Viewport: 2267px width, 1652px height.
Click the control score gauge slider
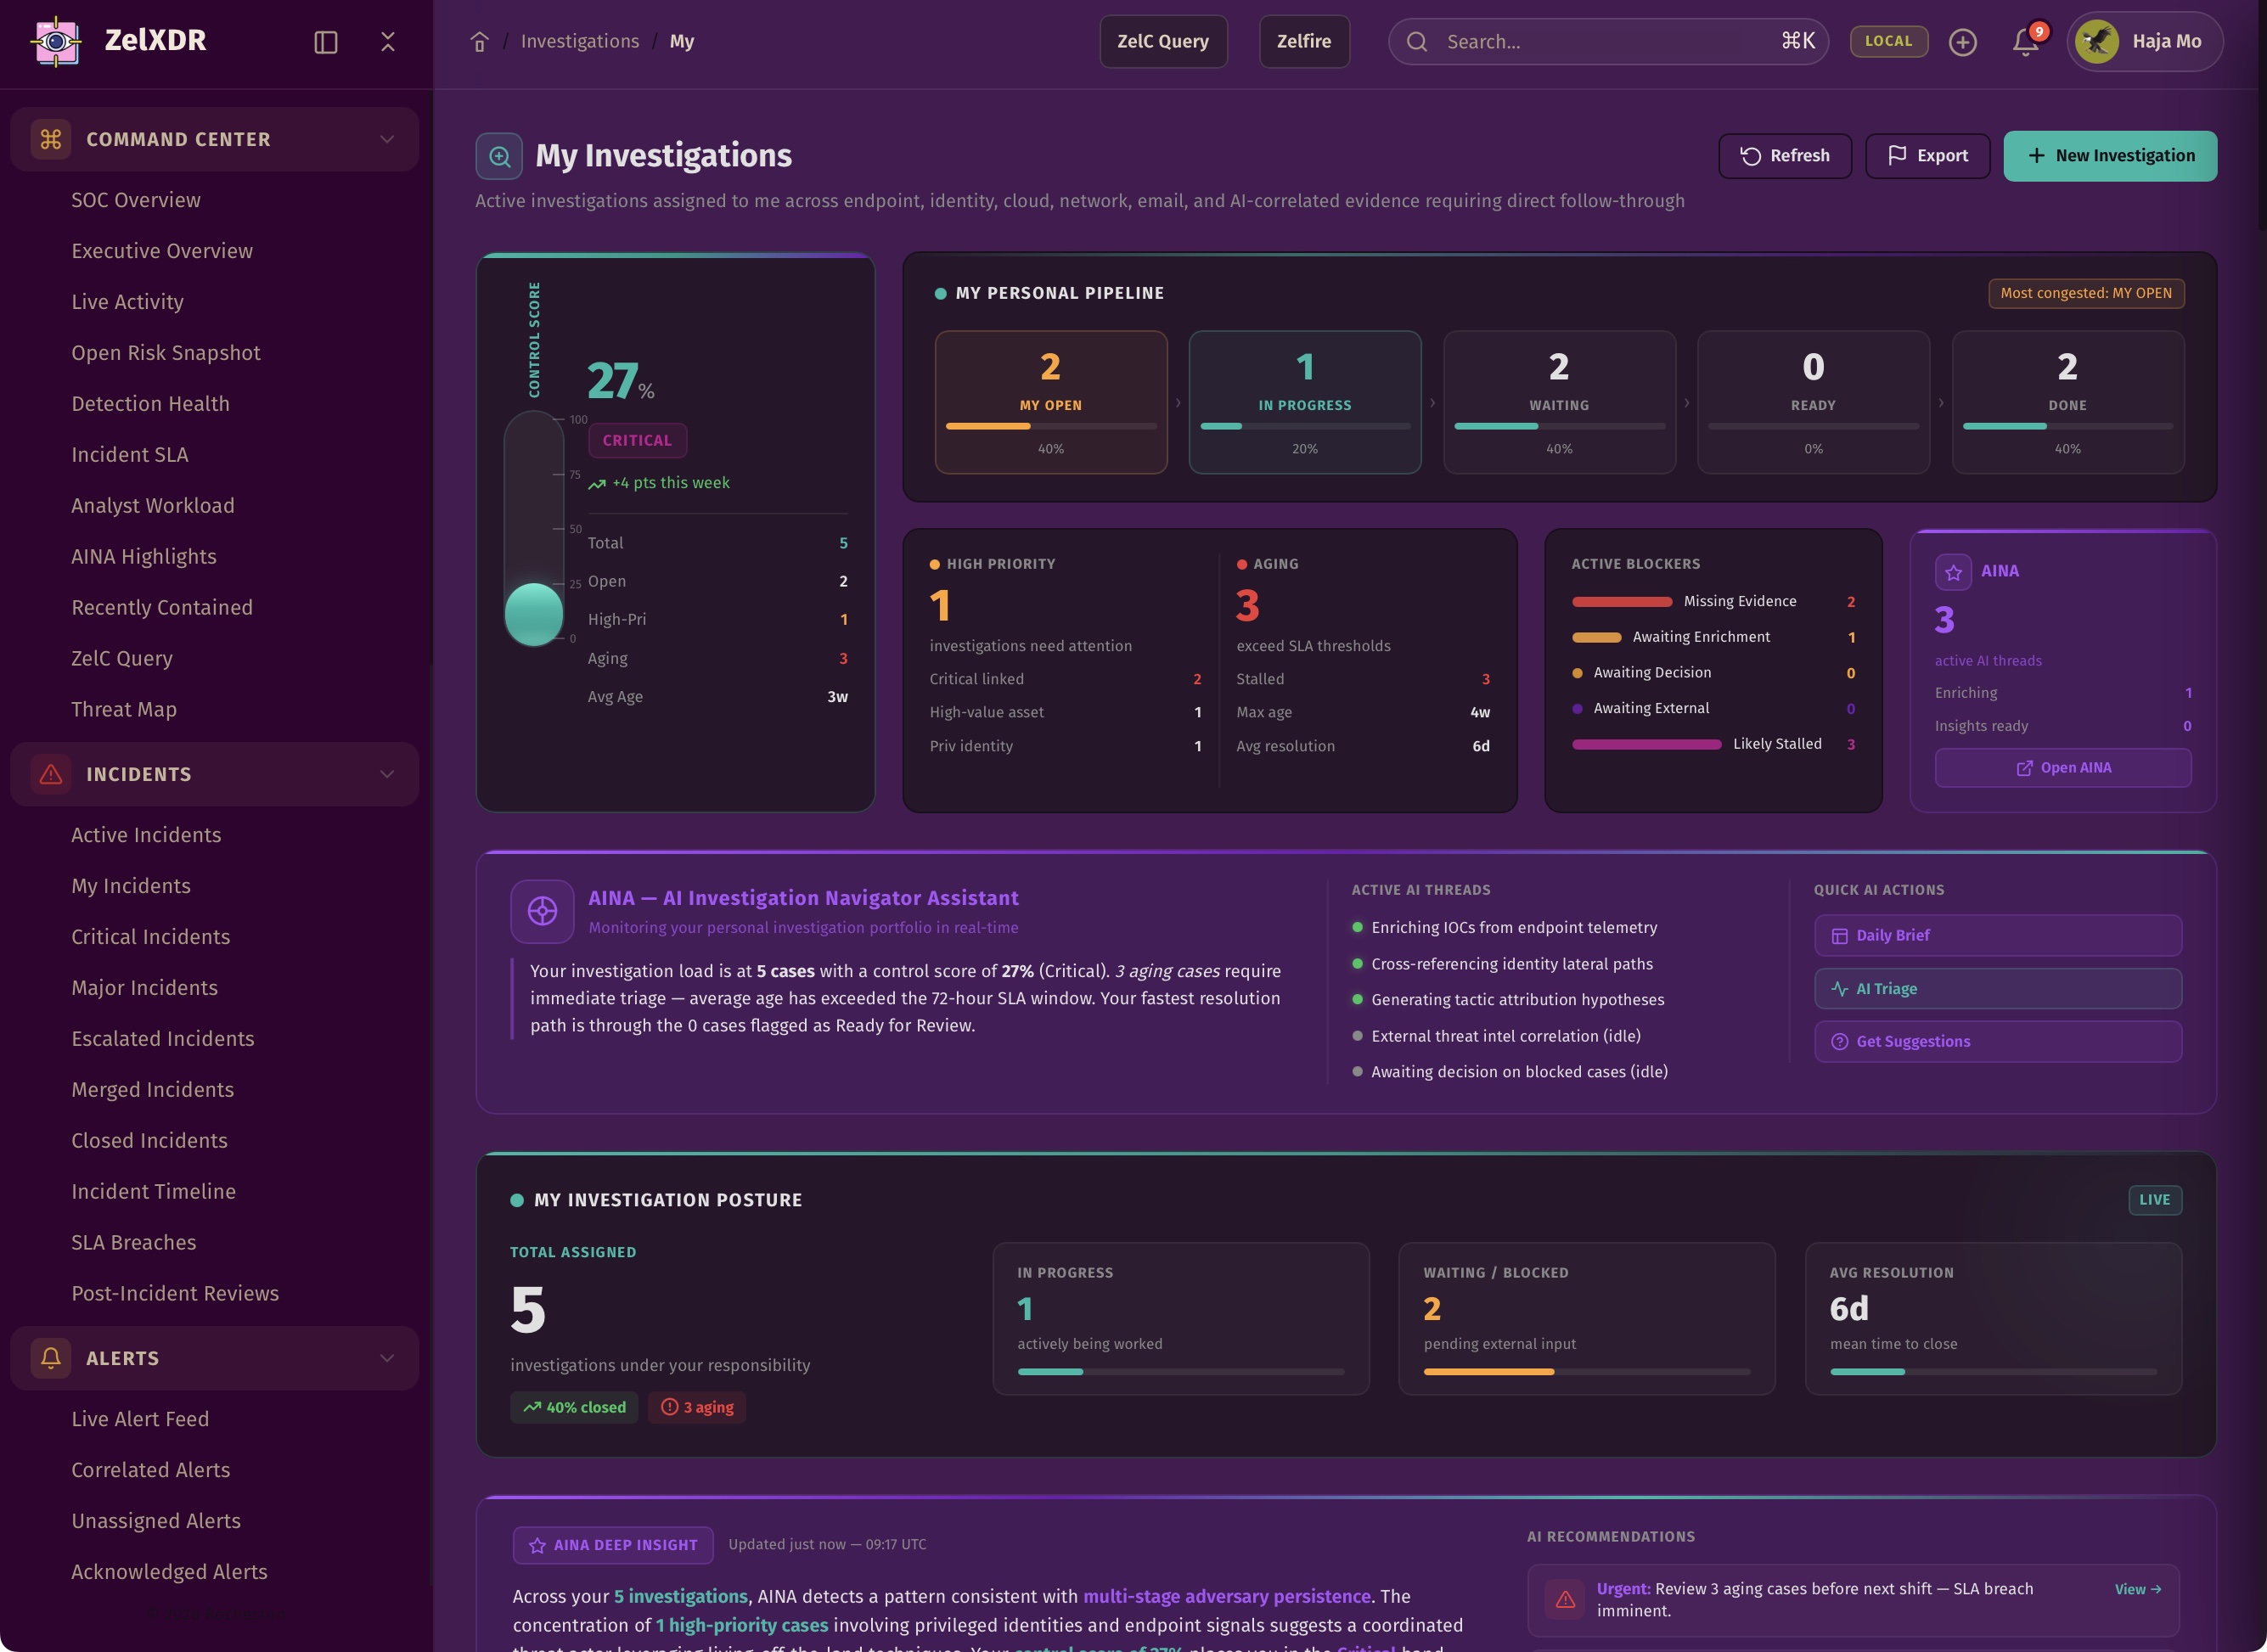[534, 612]
